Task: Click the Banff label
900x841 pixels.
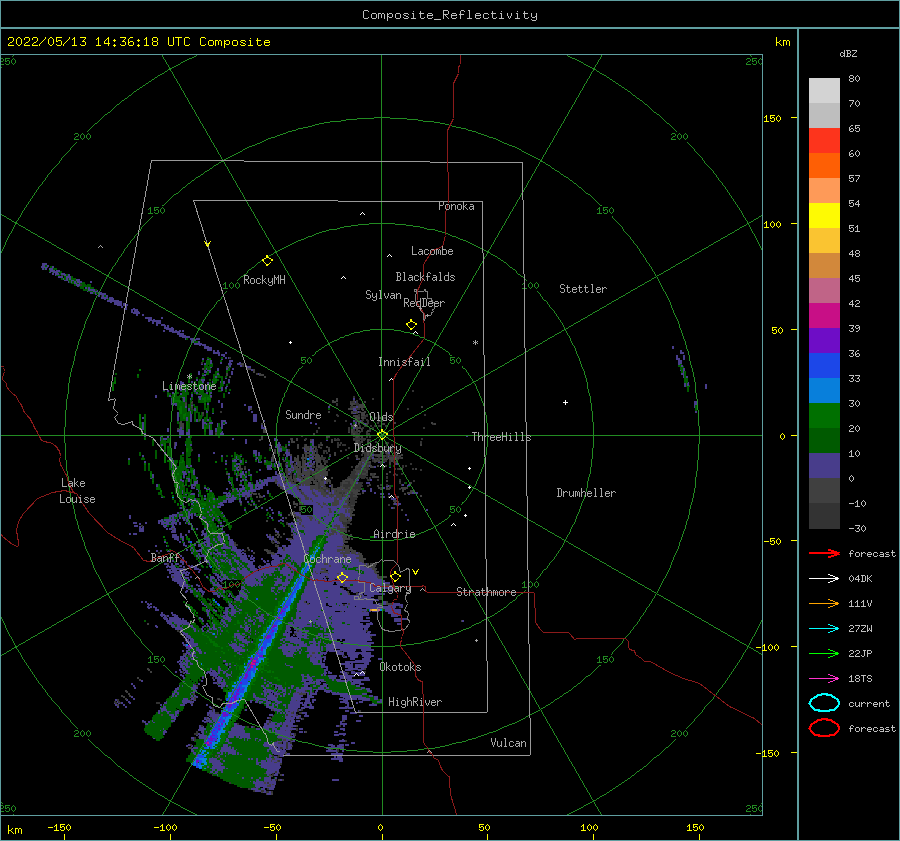Action: pyautogui.click(x=165, y=558)
